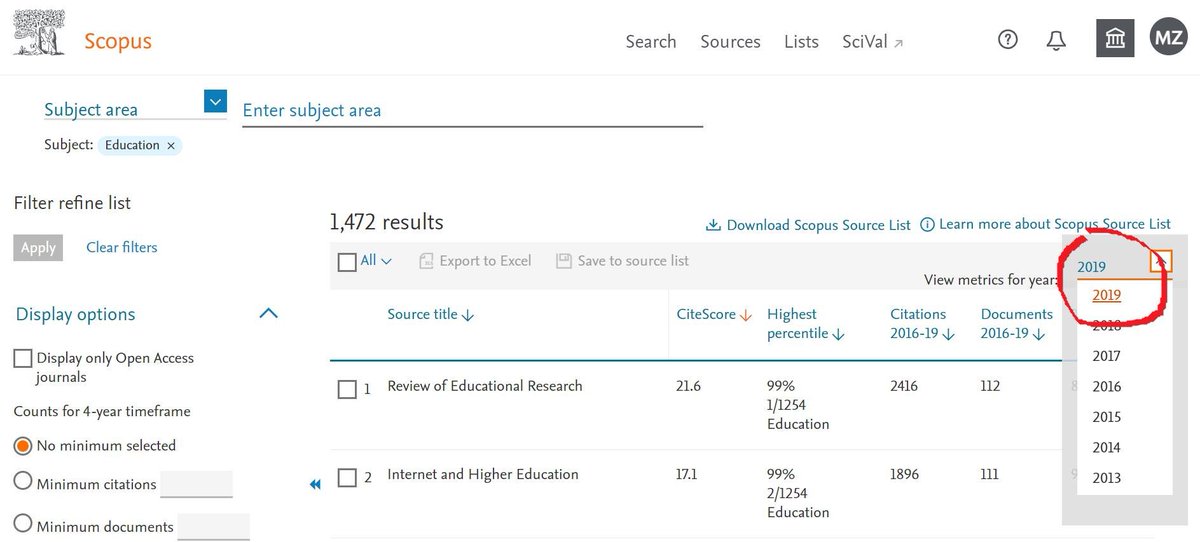1200x542 pixels.
Task: Select No minimum selected radio option
Action: click(23, 446)
